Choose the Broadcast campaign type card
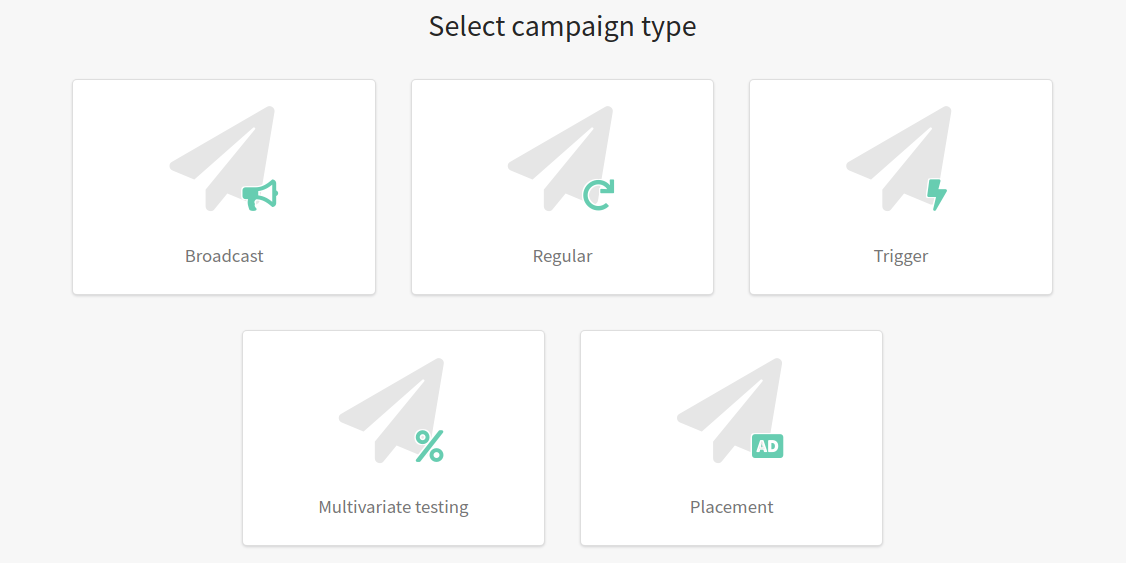The image size is (1126, 563). (224, 187)
